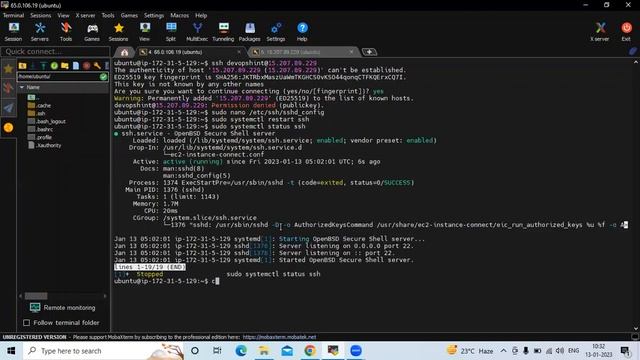The width and height of the screenshot is (640, 360).
Task: Click the SFTP upload arrow icon
Action: [44, 66]
